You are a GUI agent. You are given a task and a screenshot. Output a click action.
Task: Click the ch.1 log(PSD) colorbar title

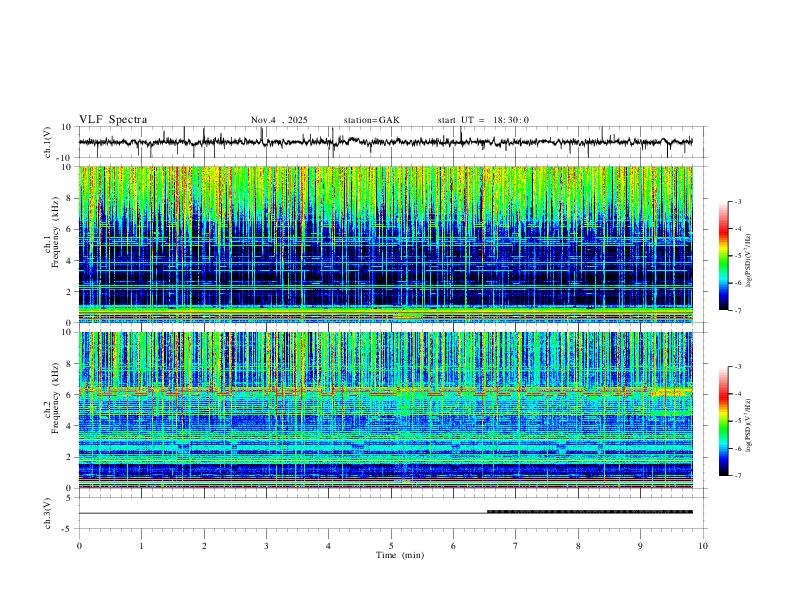(x=749, y=260)
